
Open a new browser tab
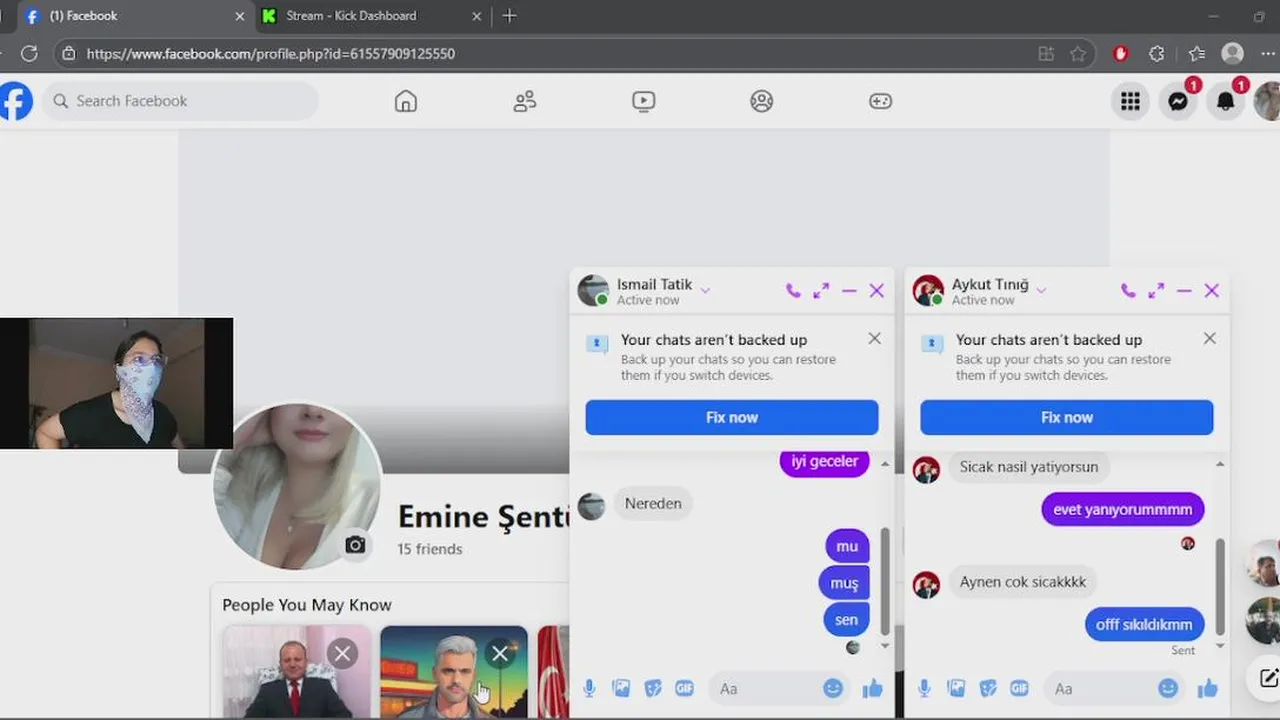(x=509, y=16)
